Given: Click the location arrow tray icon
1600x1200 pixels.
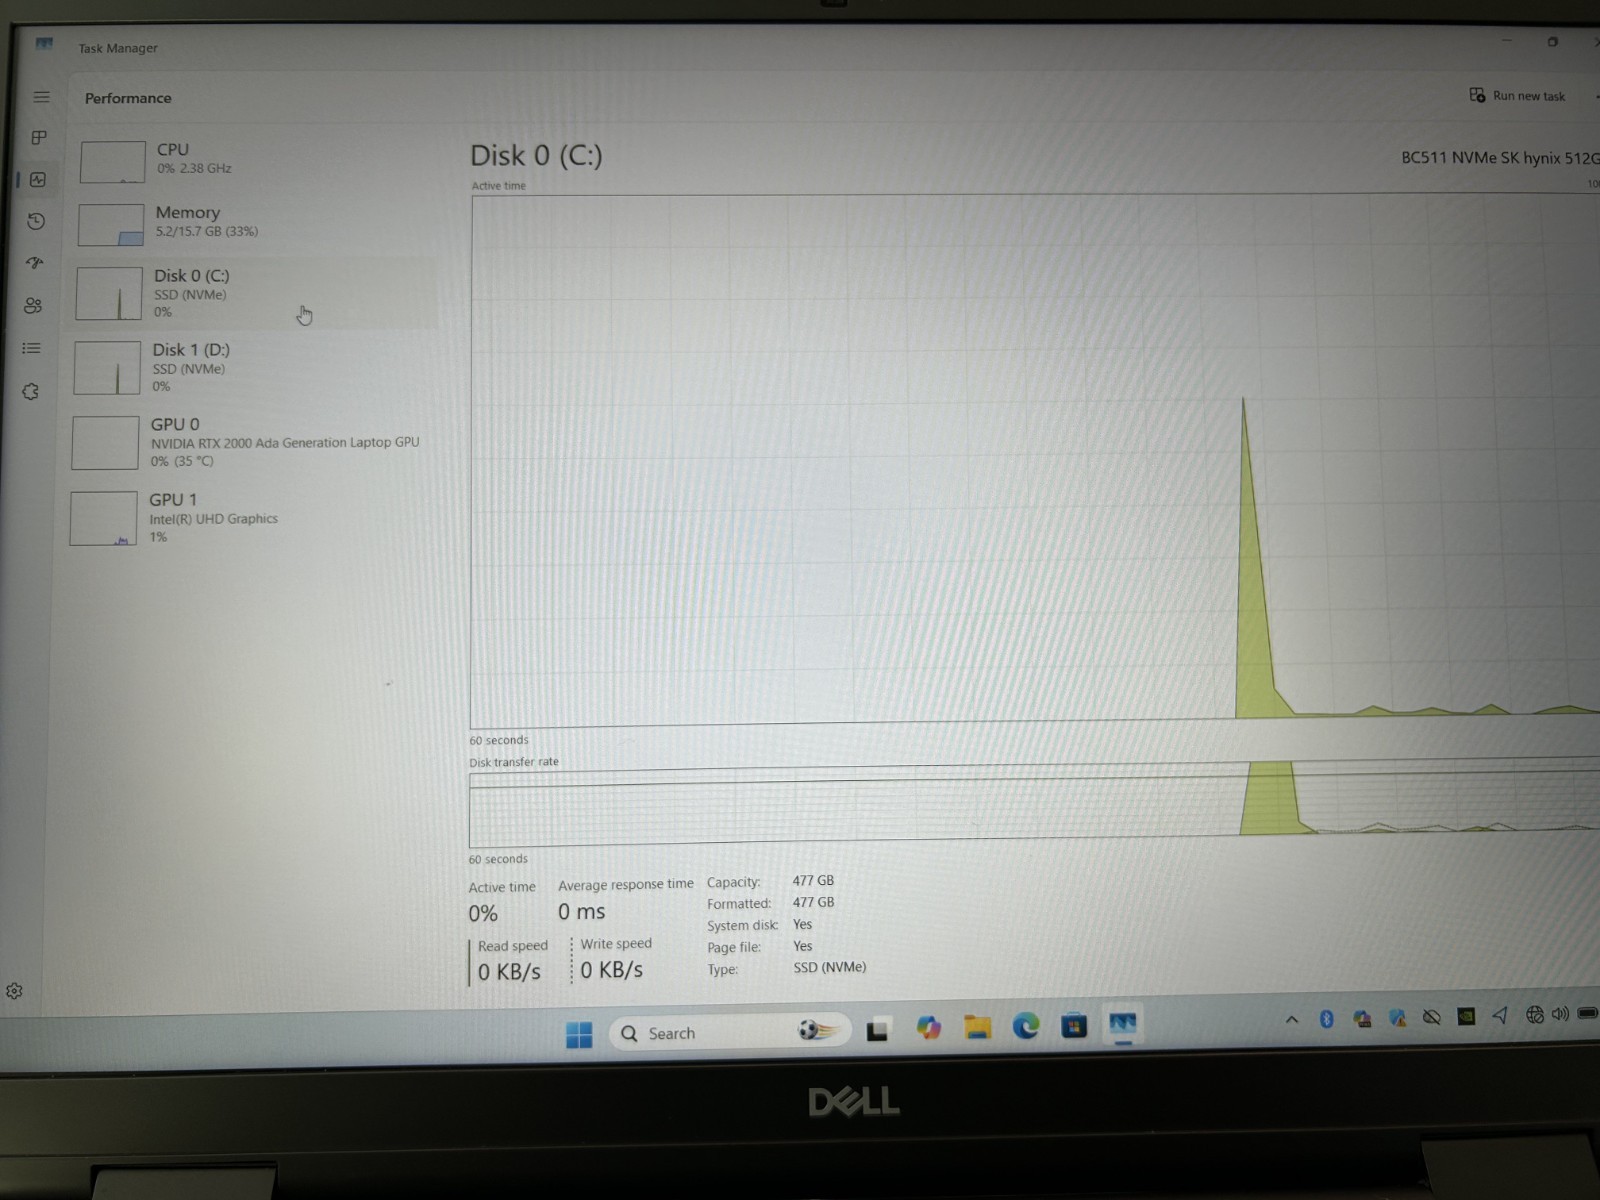Looking at the screenshot, I should click(x=1500, y=1015).
